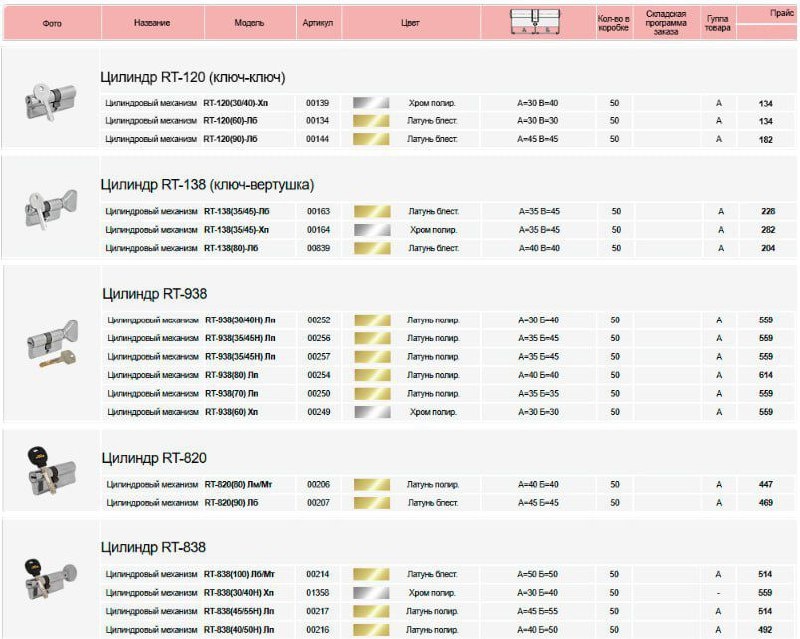Screen dimensions: 800x639
Task: Click brass swatch in row 00206
Action: click(x=372, y=484)
